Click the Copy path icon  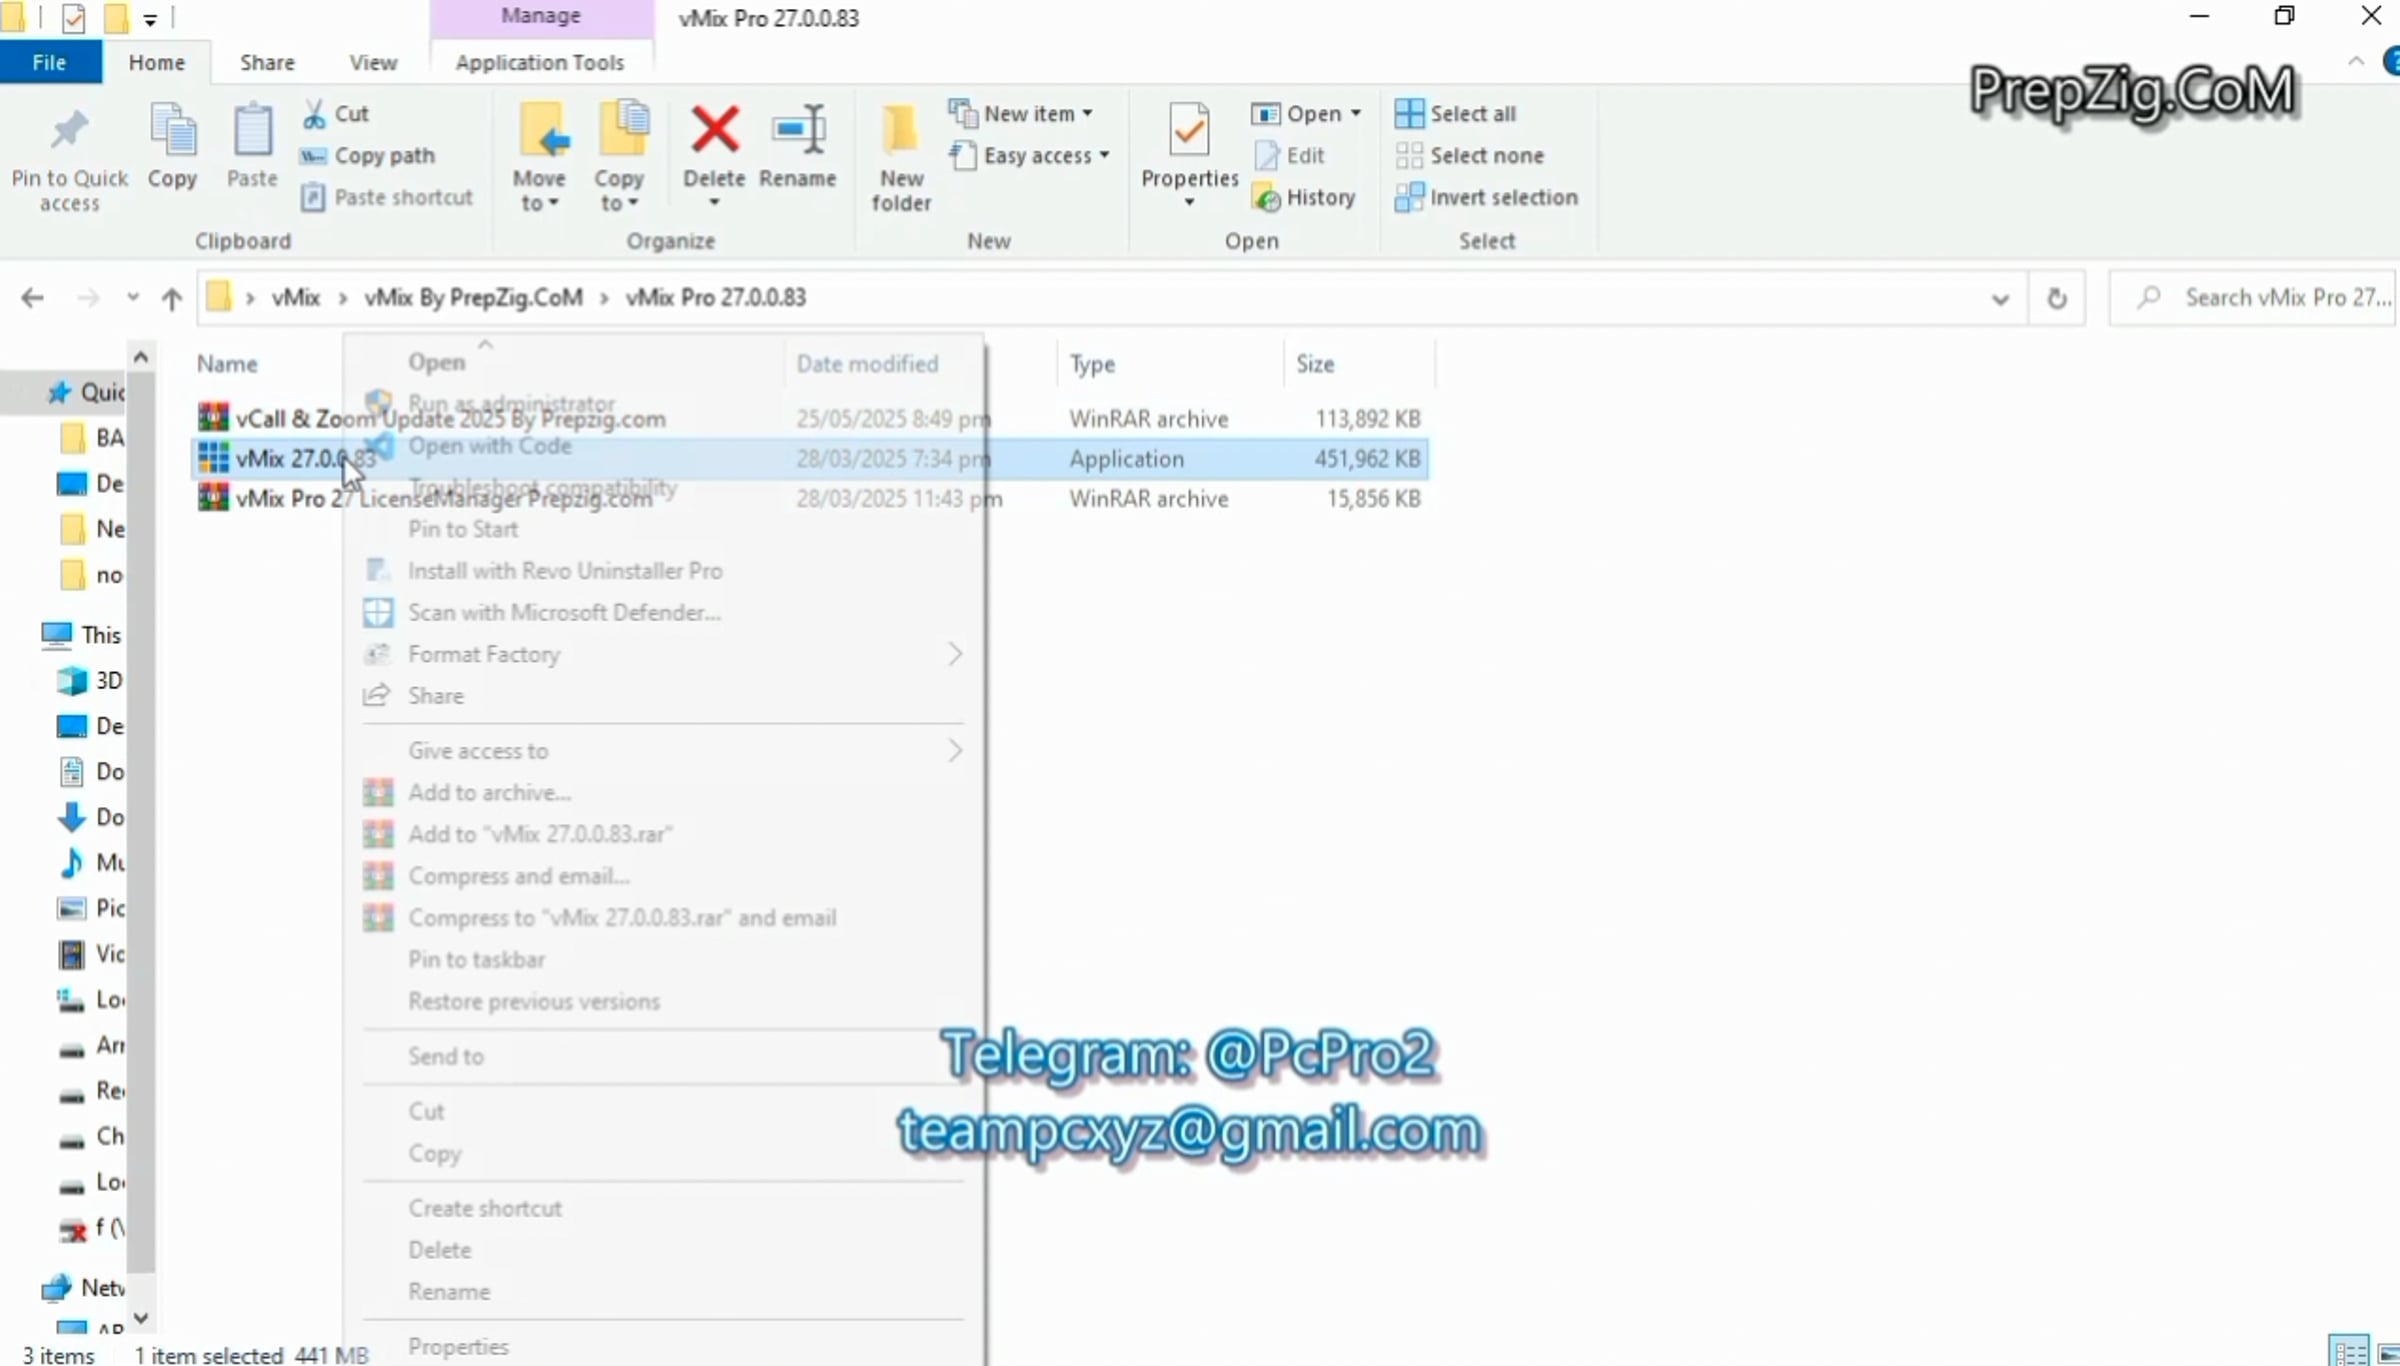[315, 156]
